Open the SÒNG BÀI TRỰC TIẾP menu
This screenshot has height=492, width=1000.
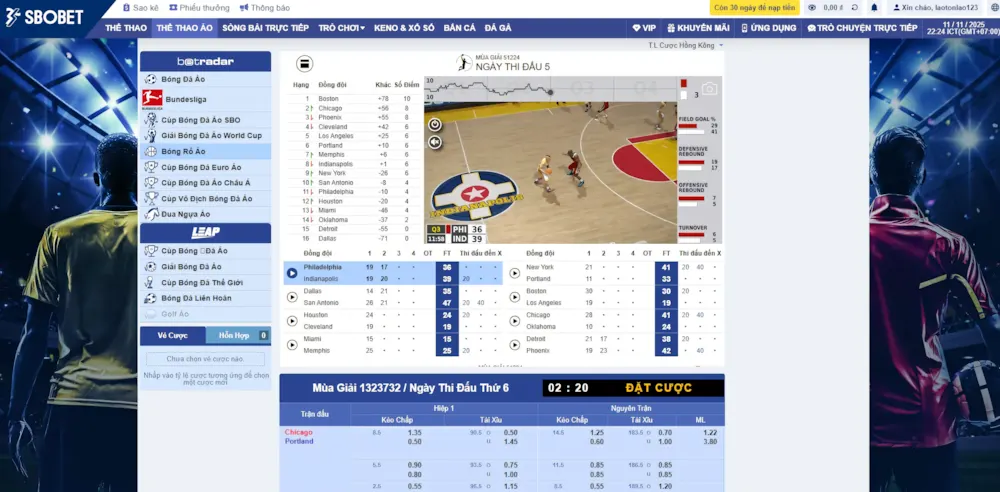point(265,28)
